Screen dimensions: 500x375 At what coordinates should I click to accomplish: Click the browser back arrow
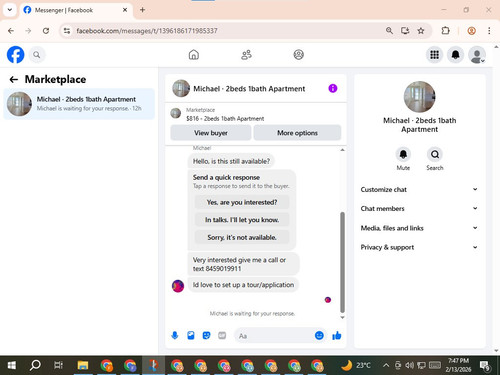[x=11, y=31]
